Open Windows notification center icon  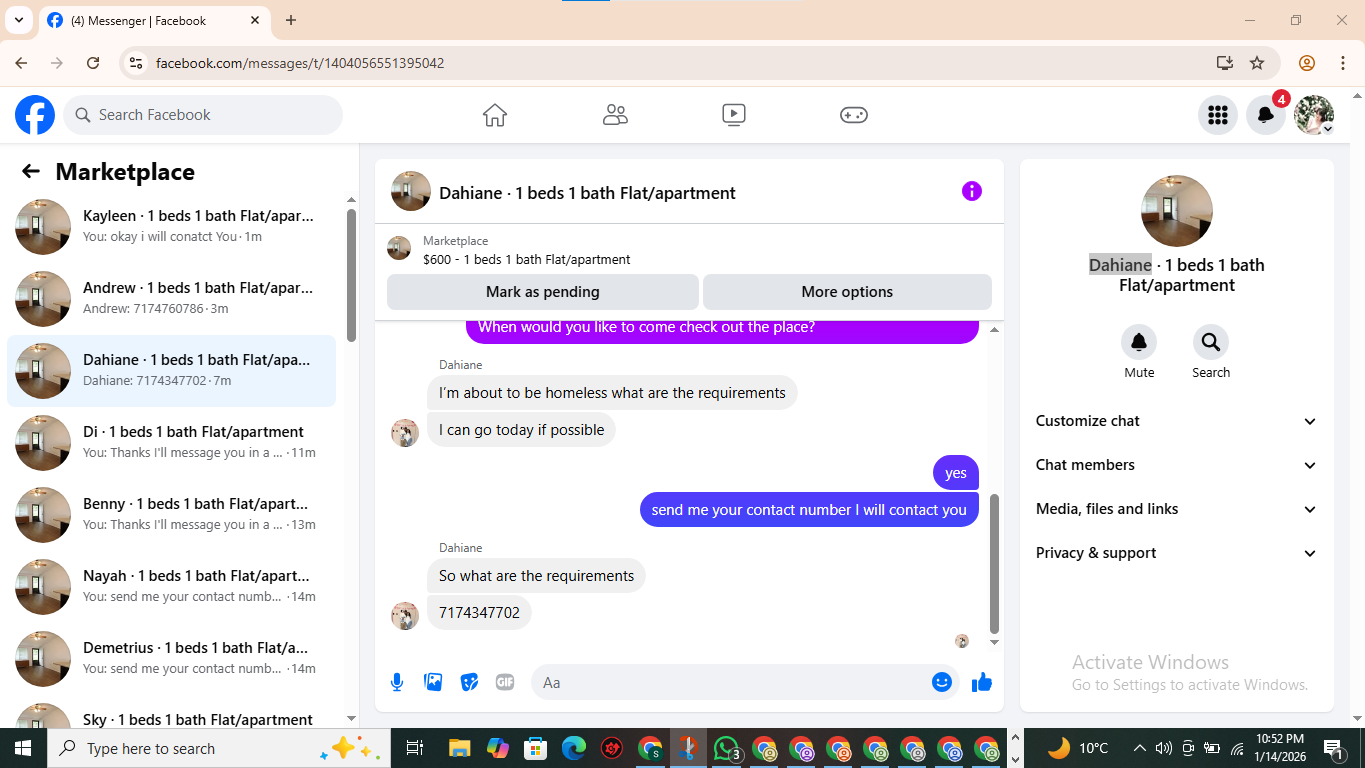coord(1334,748)
